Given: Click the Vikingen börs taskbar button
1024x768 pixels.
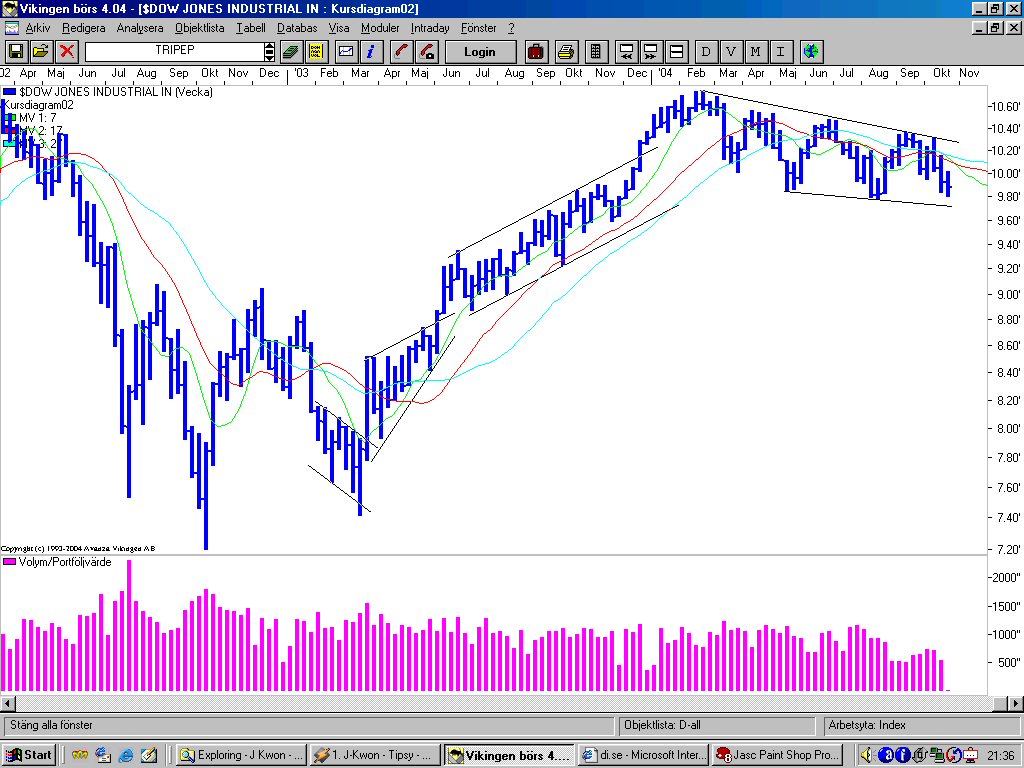Looking at the screenshot, I should click(509, 755).
